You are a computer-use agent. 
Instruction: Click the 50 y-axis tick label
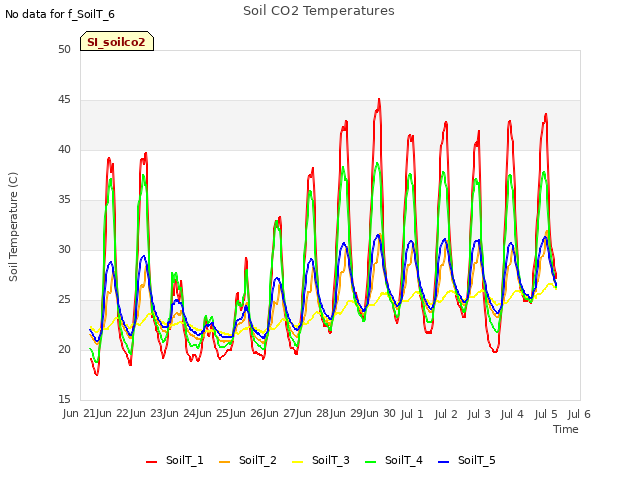[64, 50]
